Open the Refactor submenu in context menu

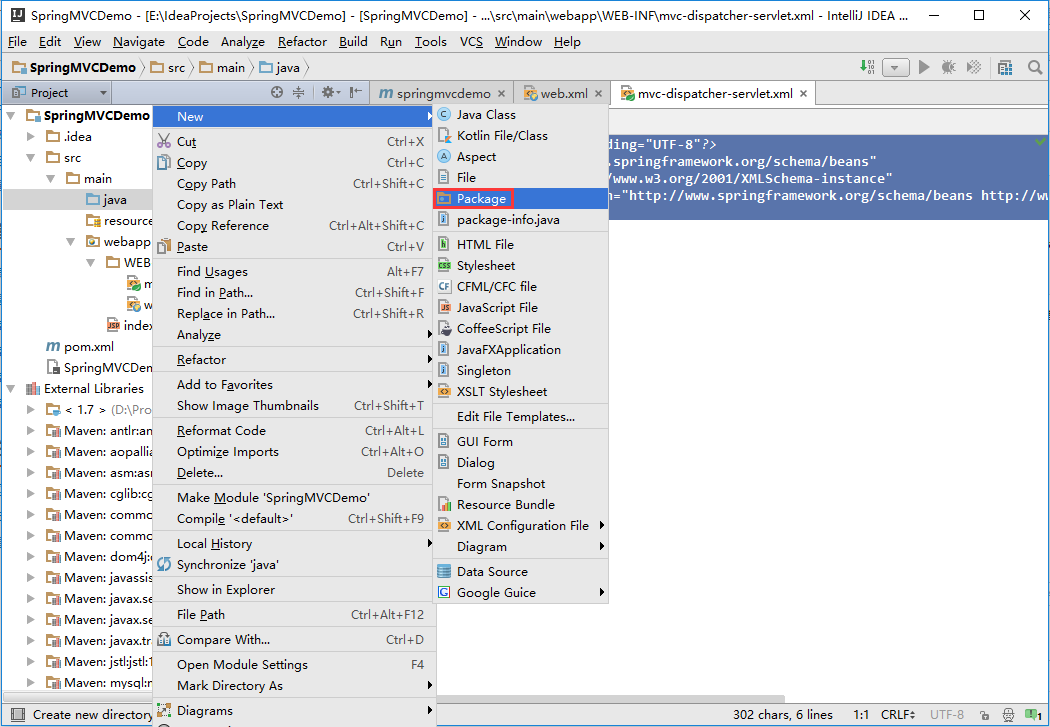click(294, 359)
